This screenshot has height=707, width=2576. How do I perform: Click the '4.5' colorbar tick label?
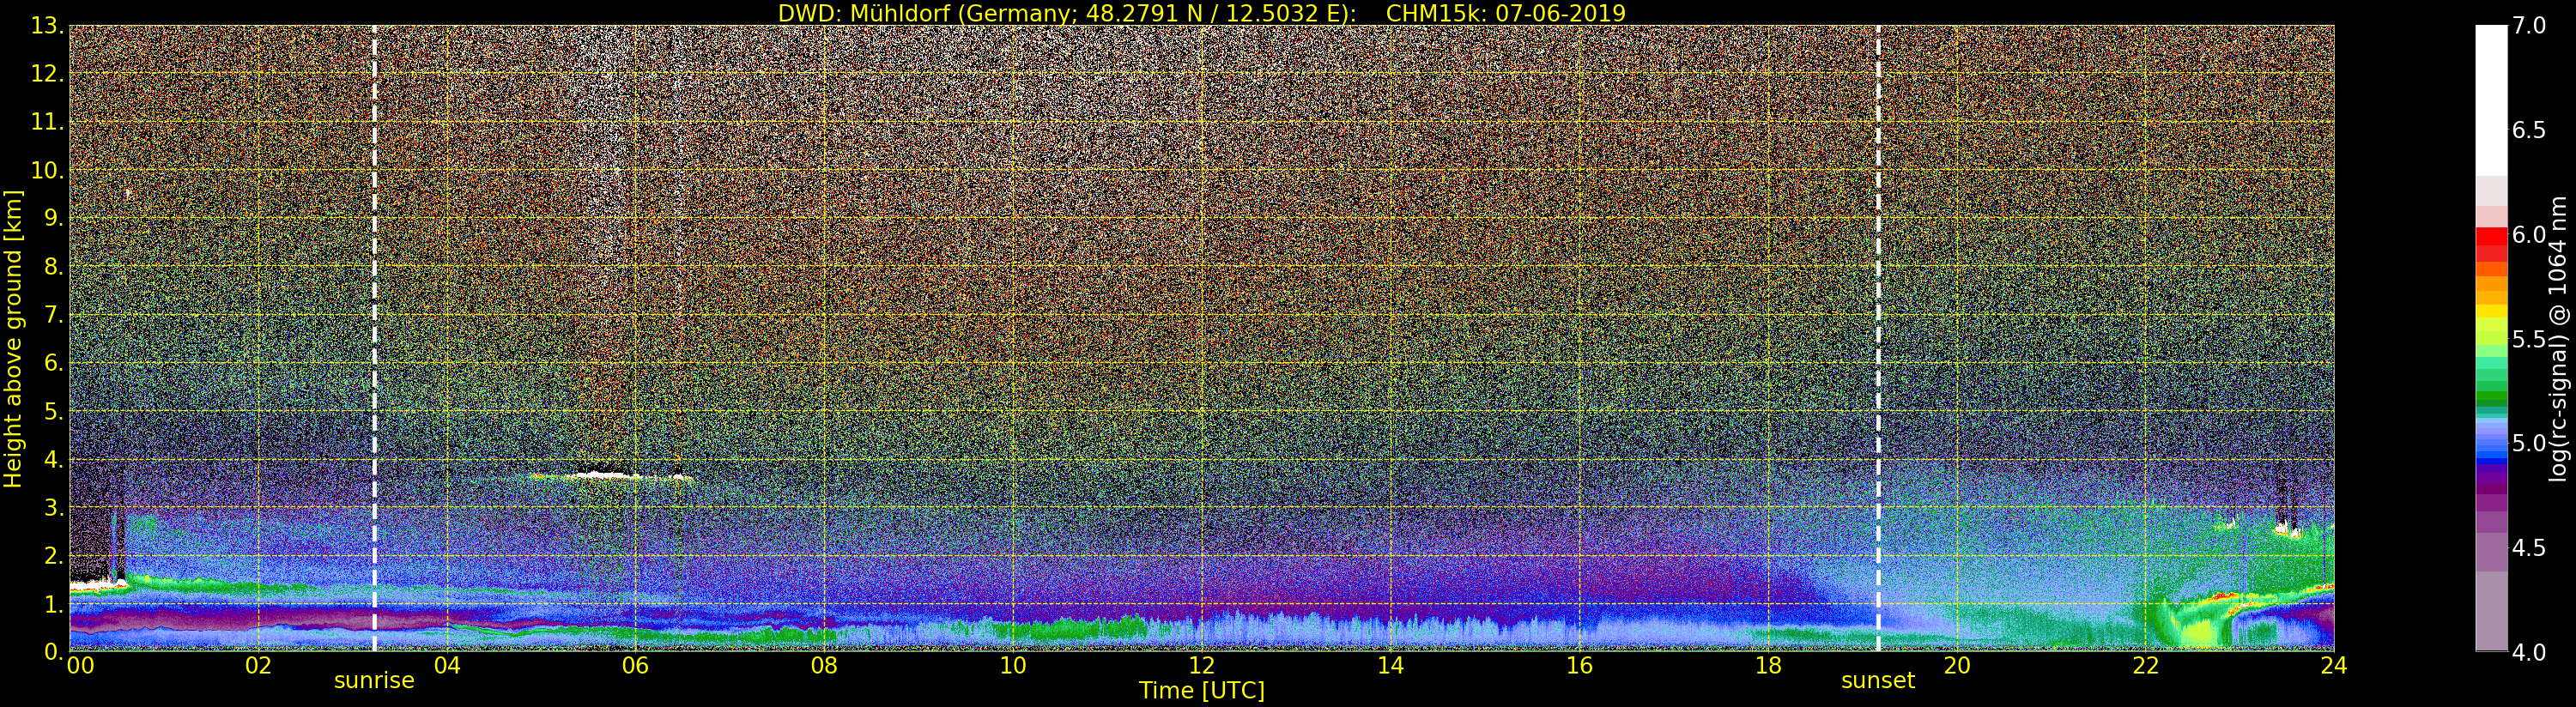click(x=2529, y=548)
